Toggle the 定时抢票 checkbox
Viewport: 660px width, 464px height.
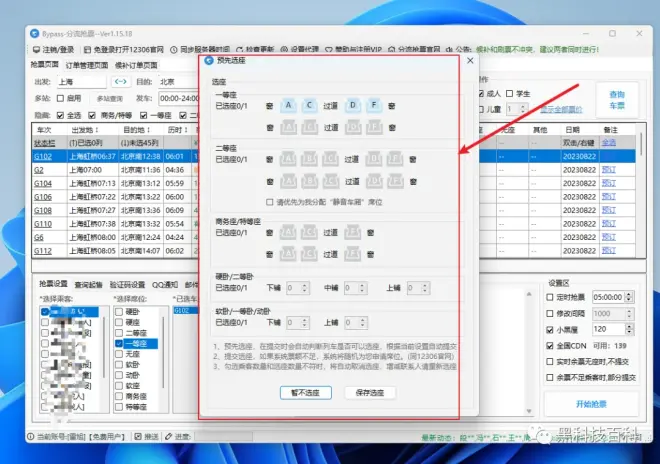552,297
